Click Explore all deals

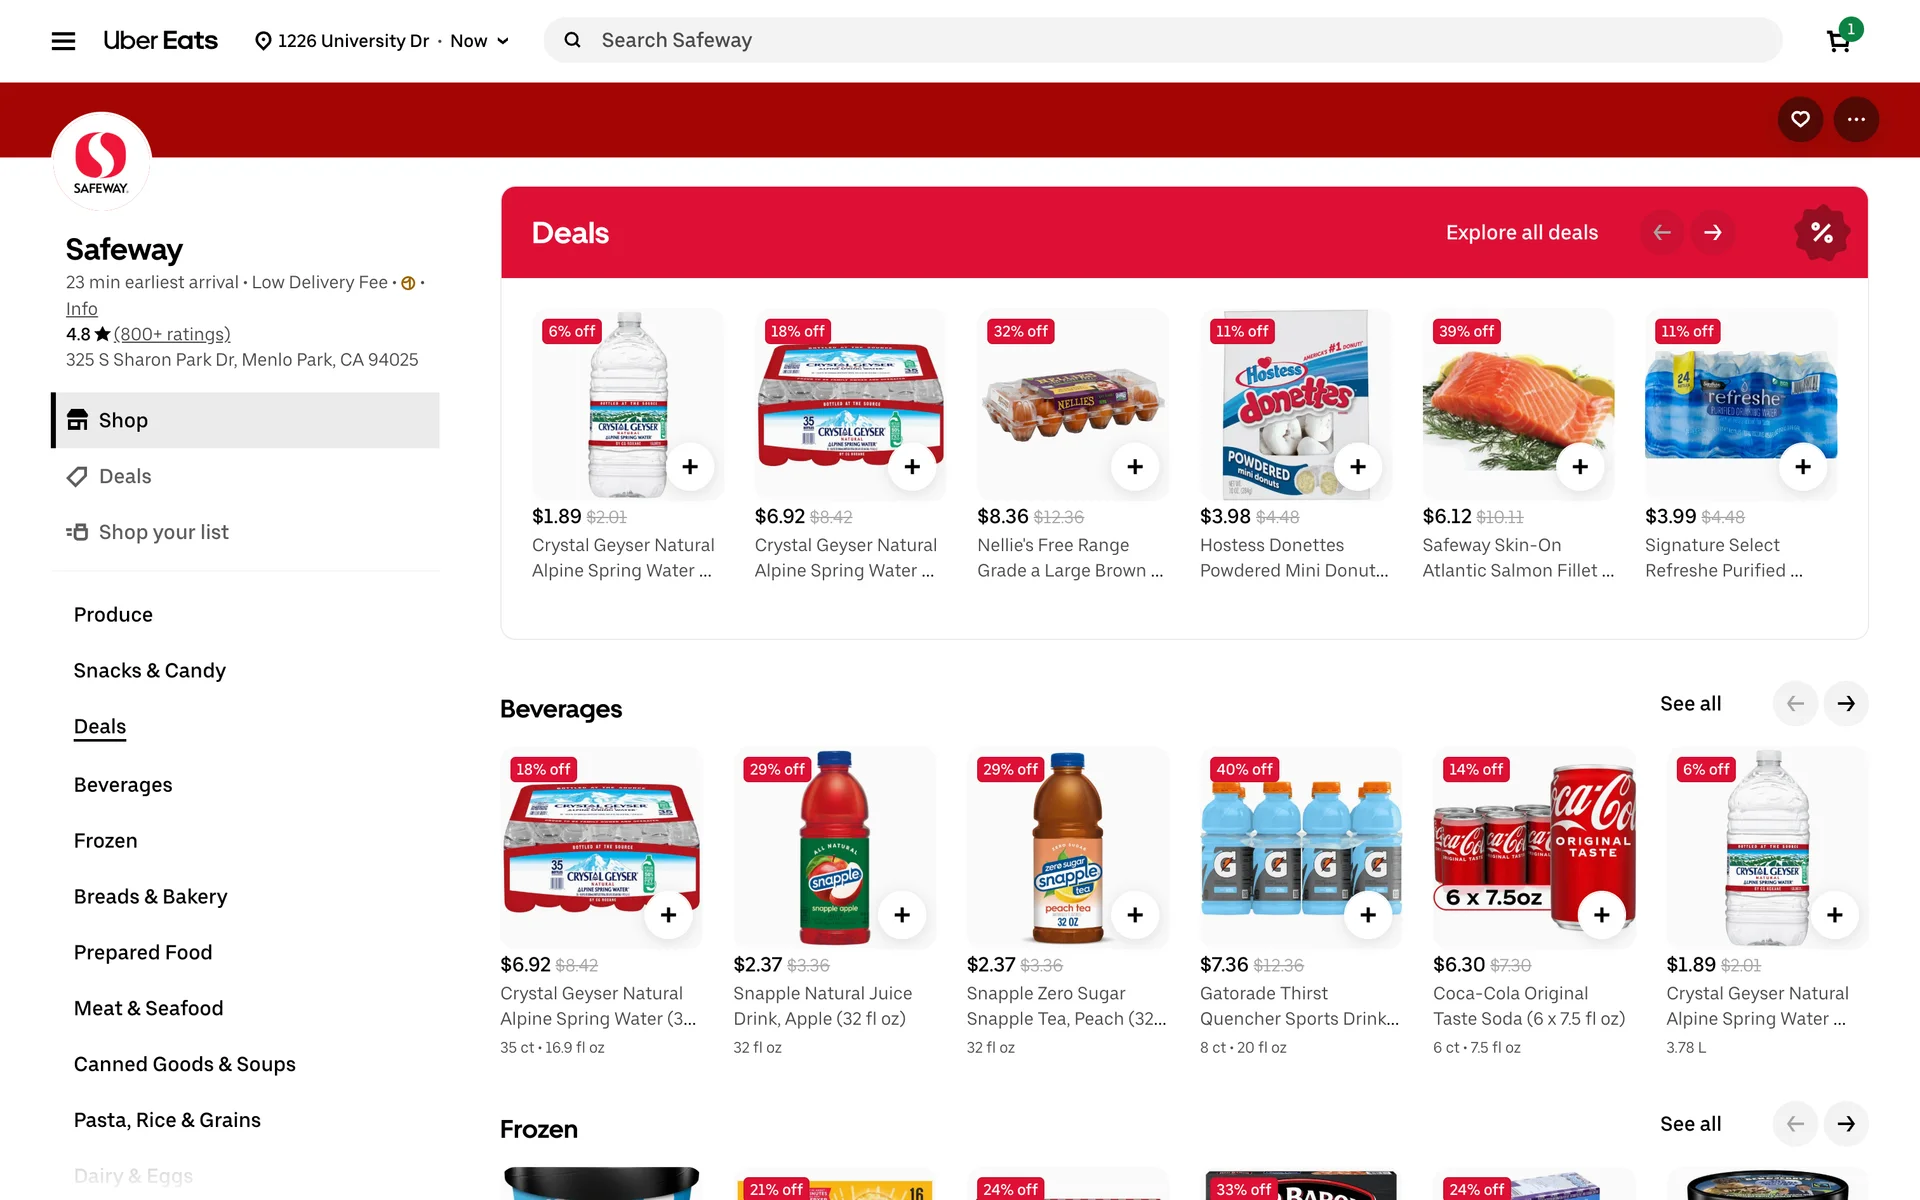point(1521,232)
